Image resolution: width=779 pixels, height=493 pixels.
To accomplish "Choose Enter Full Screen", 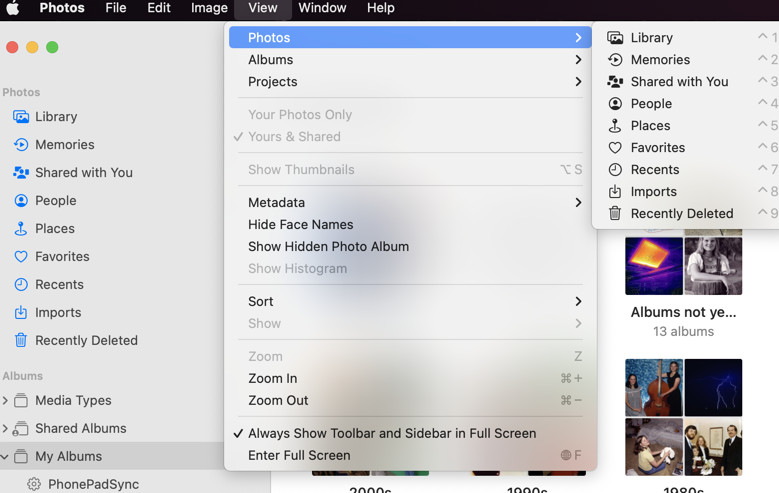I will tap(410, 455).
